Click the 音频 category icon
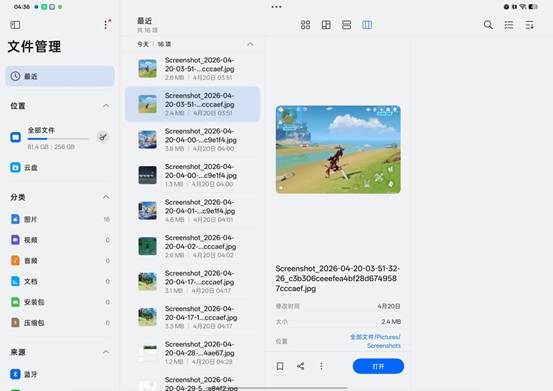The height and width of the screenshot is (391, 553). pos(15,261)
